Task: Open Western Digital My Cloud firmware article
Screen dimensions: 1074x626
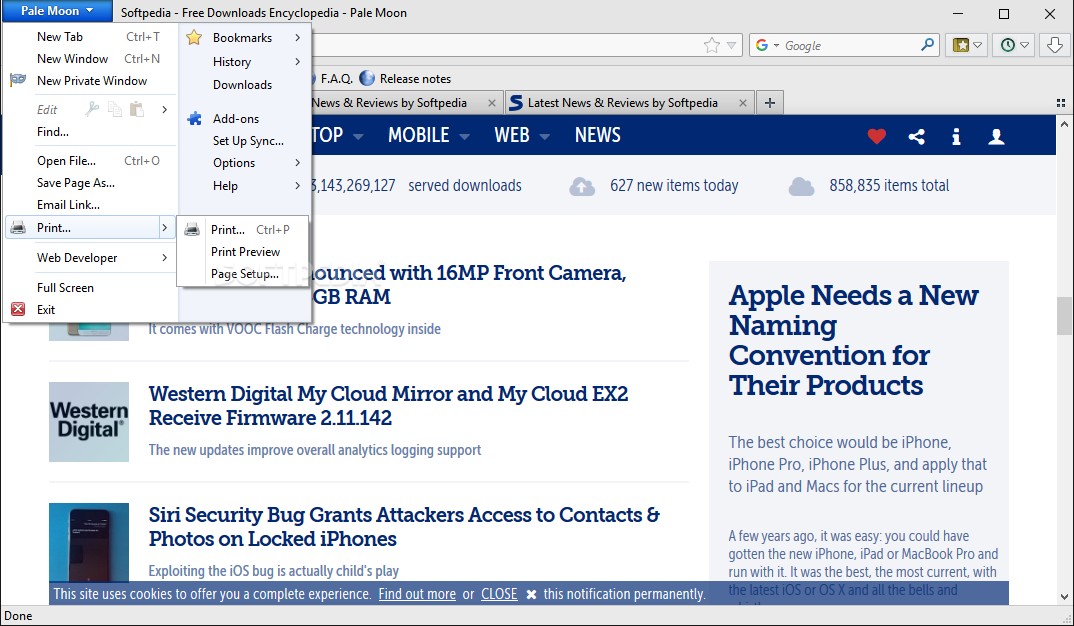Action: [388, 405]
